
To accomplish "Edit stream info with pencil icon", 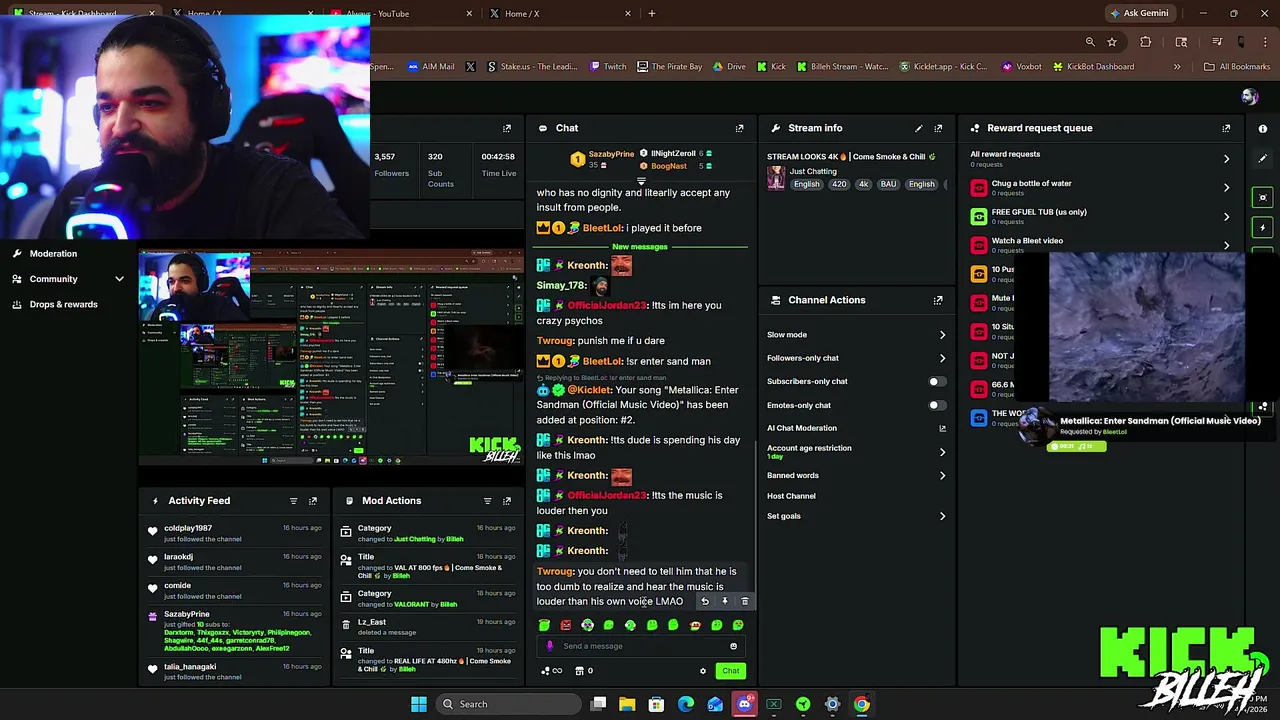I will pyautogui.click(x=918, y=128).
